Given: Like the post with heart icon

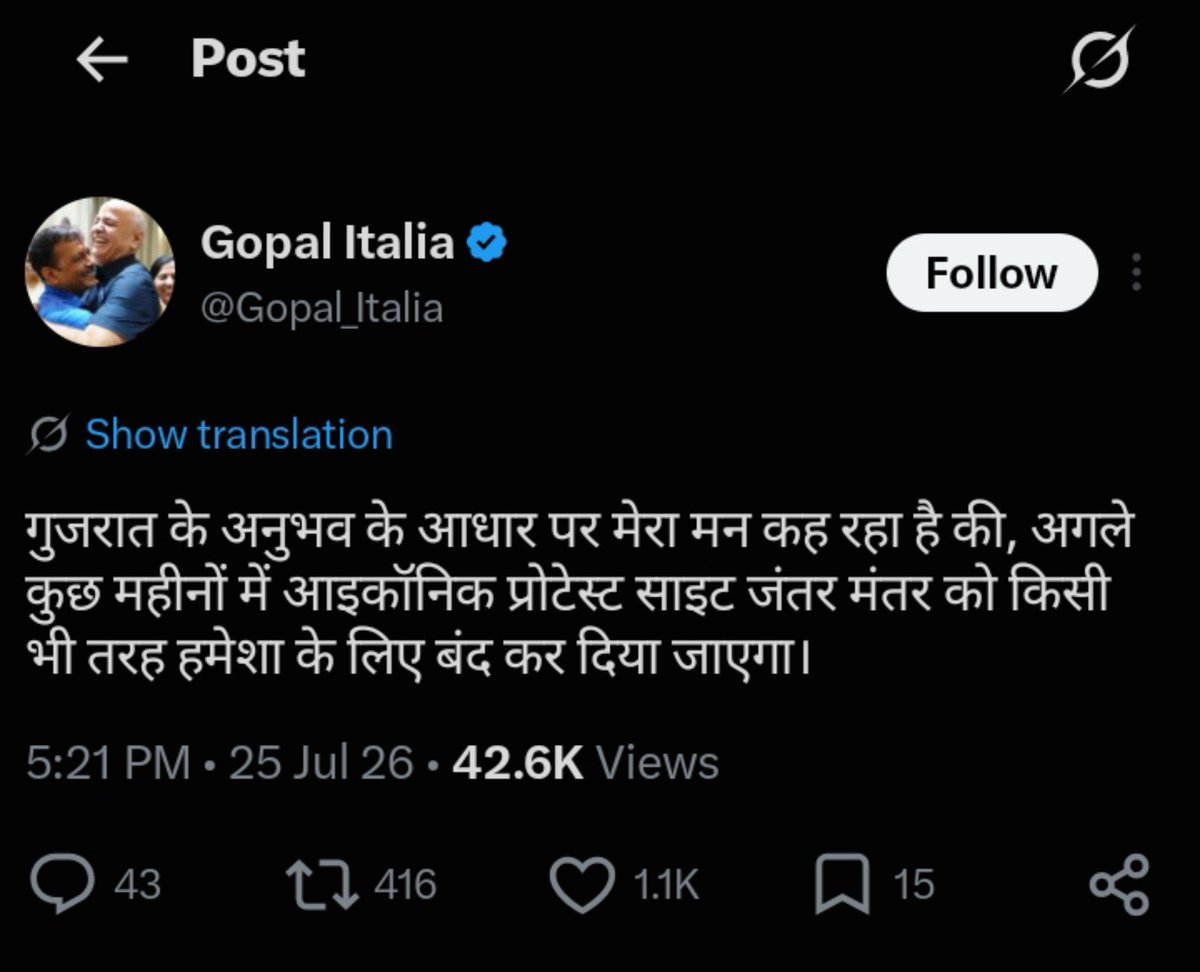Looking at the screenshot, I should pos(583,885).
